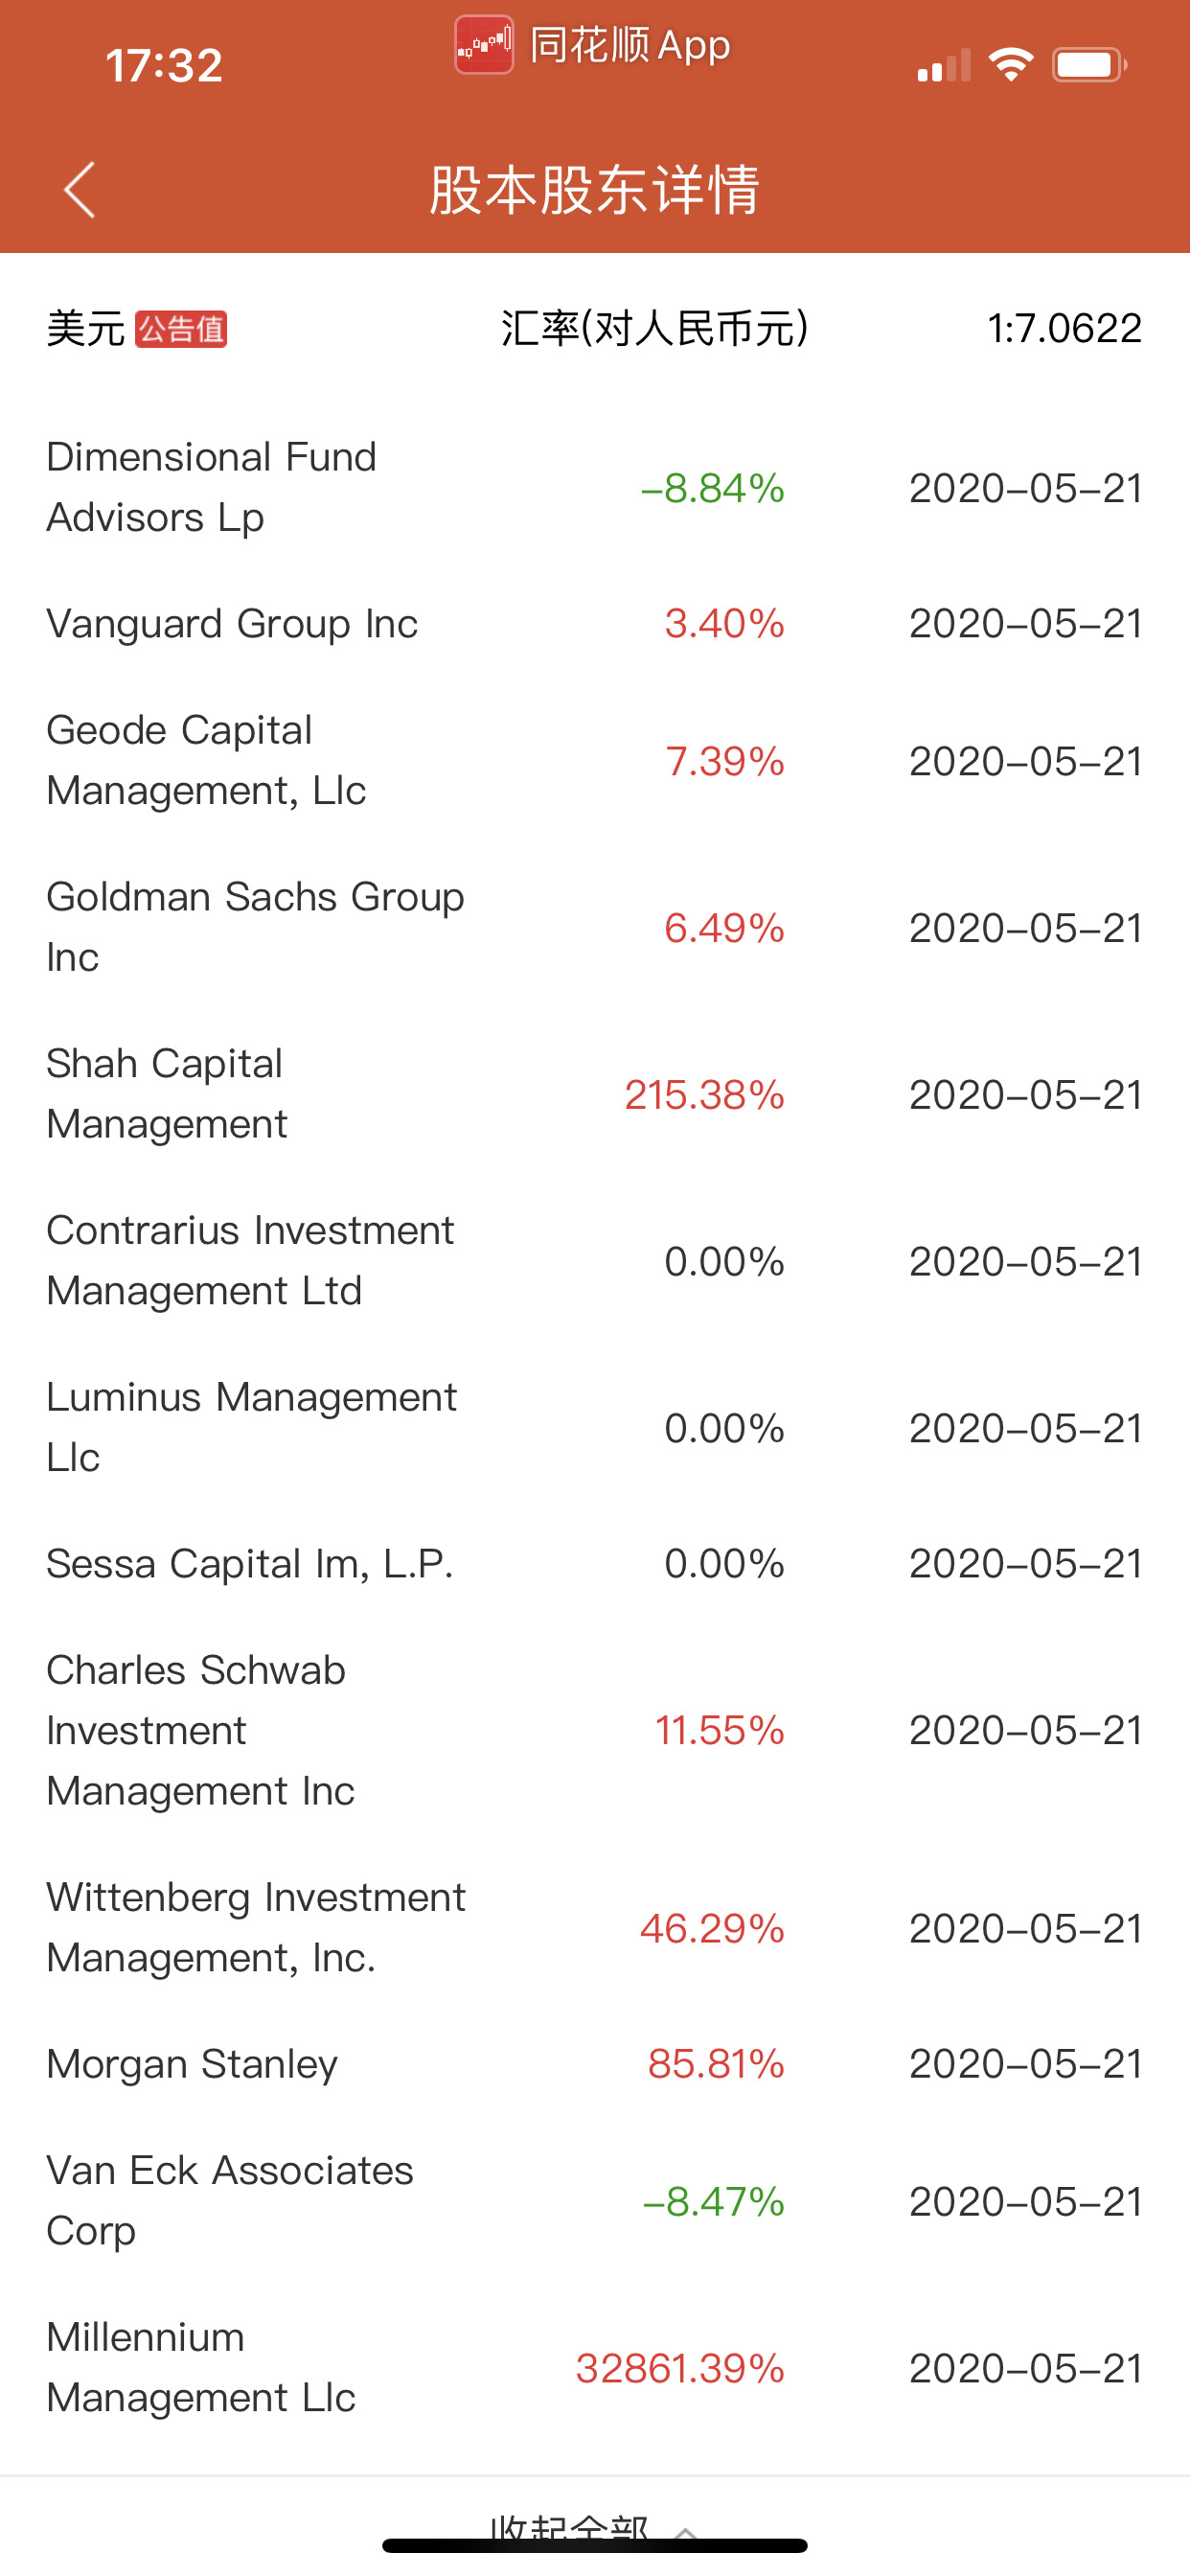Open Charles Schwab Investment Management Inc row
This screenshot has height=2576, width=1190.
tap(595, 1731)
